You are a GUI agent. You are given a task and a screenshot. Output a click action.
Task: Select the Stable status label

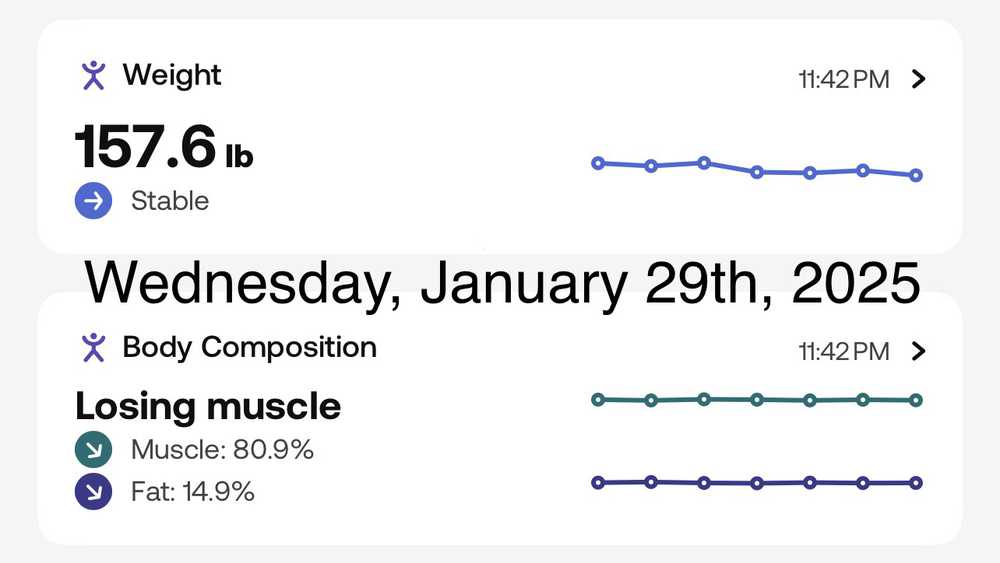click(x=170, y=201)
